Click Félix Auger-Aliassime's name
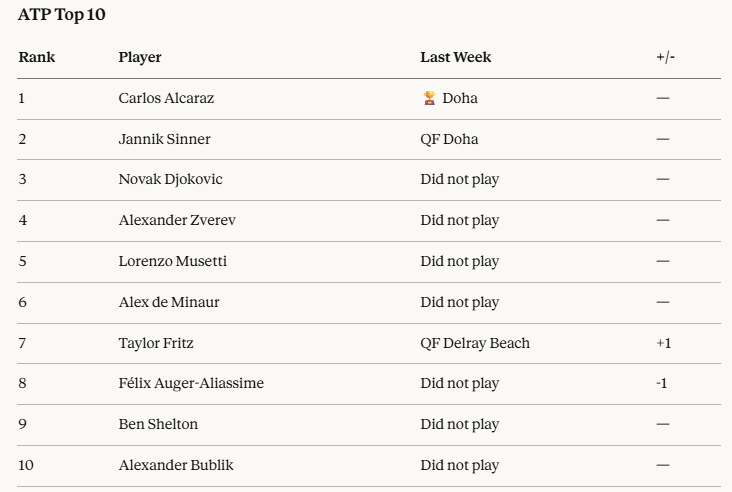 [x=191, y=383]
